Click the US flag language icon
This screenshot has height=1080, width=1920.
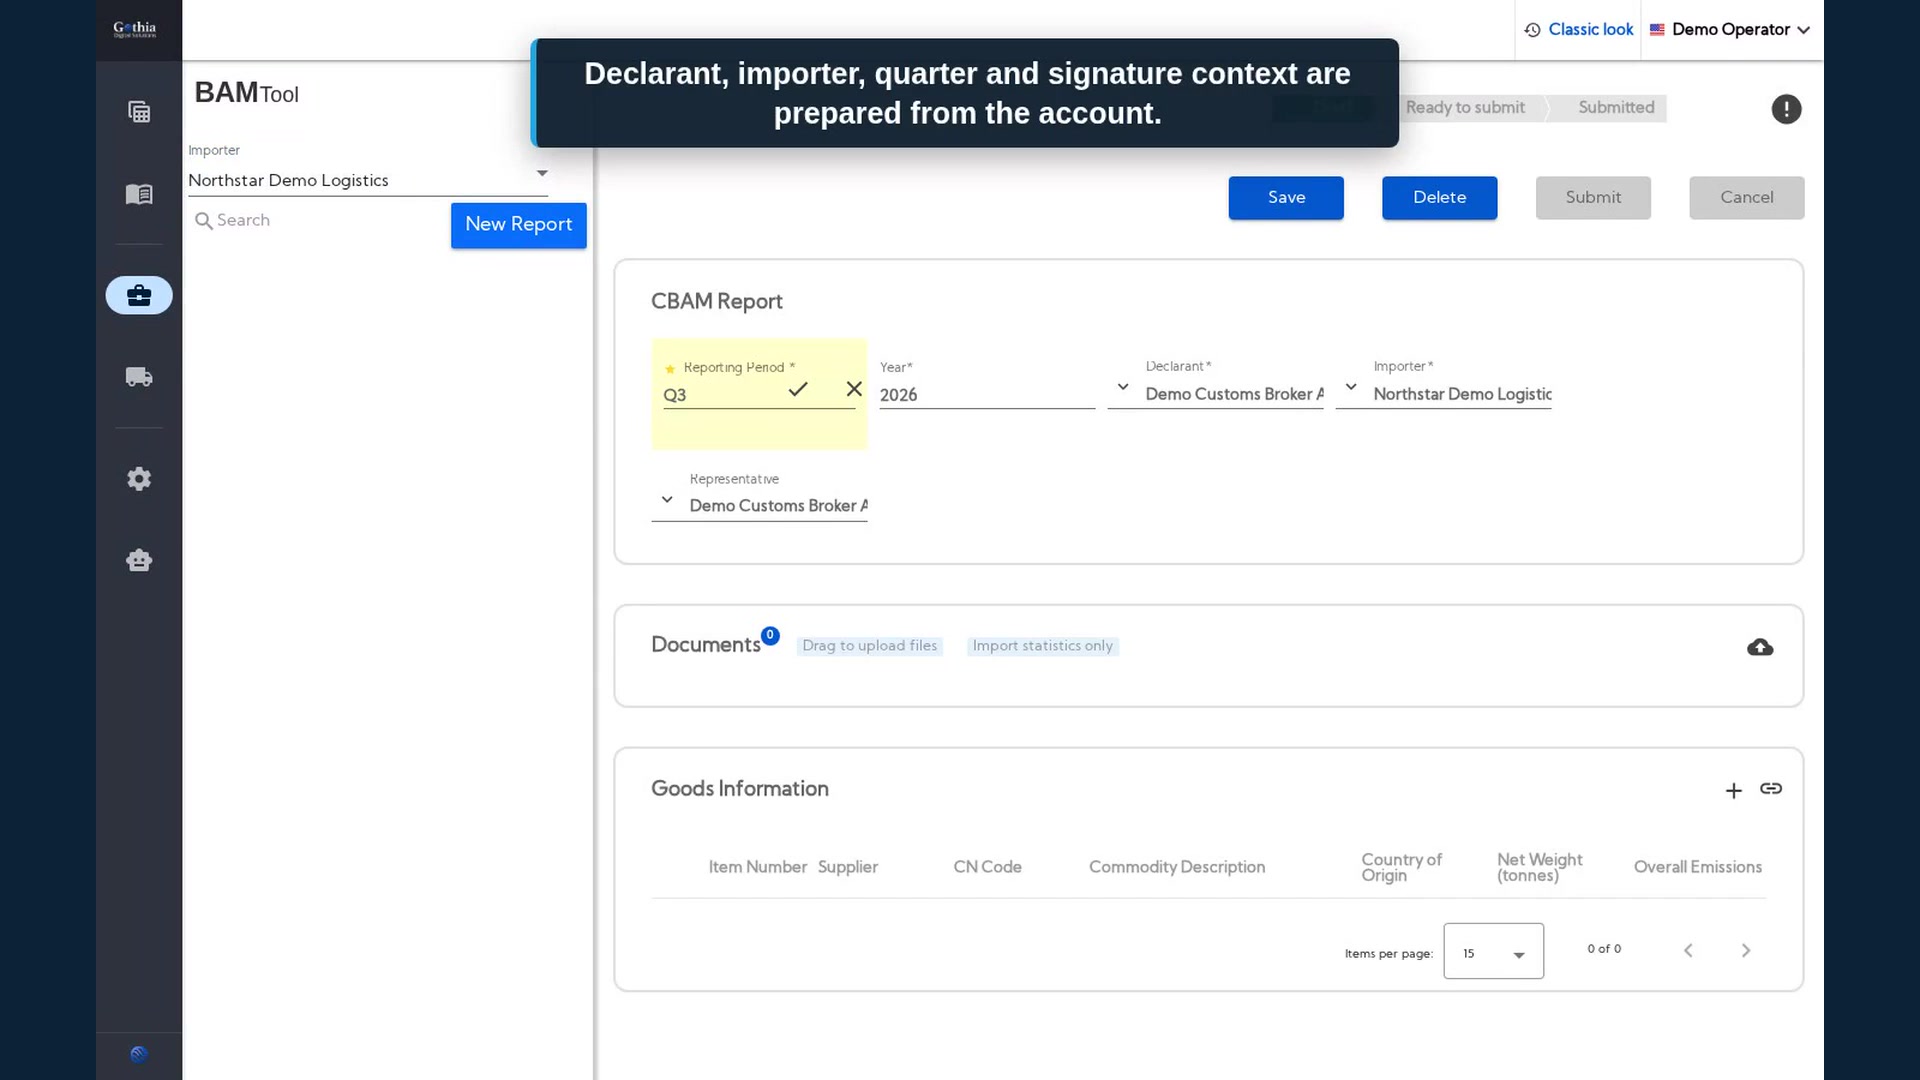coord(1657,30)
